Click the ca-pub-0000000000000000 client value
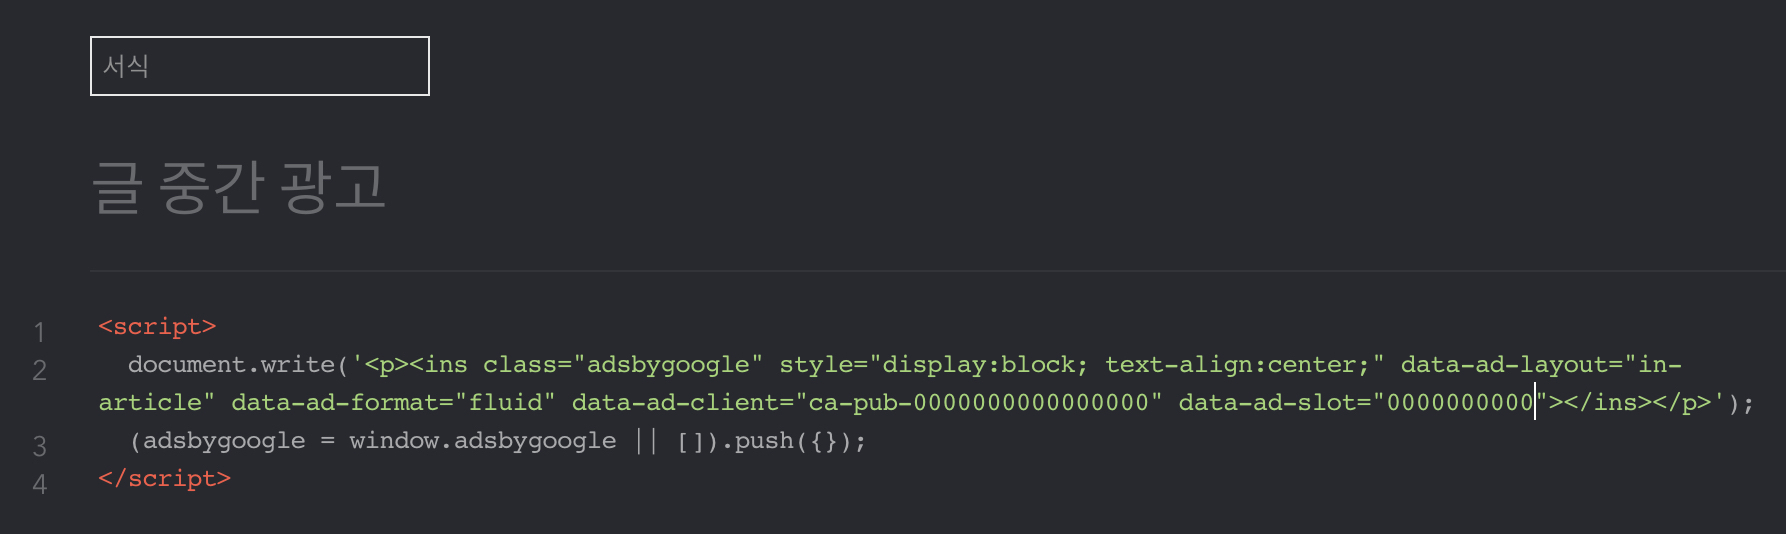The height and width of the screenshot is (534, 1786). tap(979, 403)
